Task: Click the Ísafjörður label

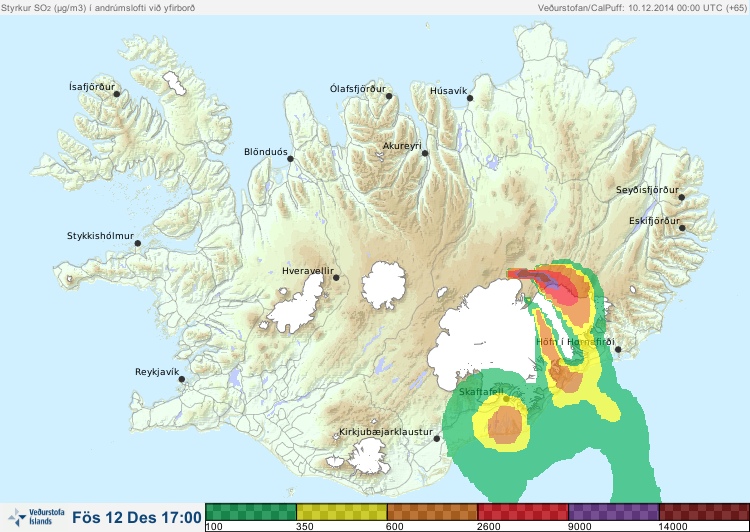Action: [x=92, y=87]
